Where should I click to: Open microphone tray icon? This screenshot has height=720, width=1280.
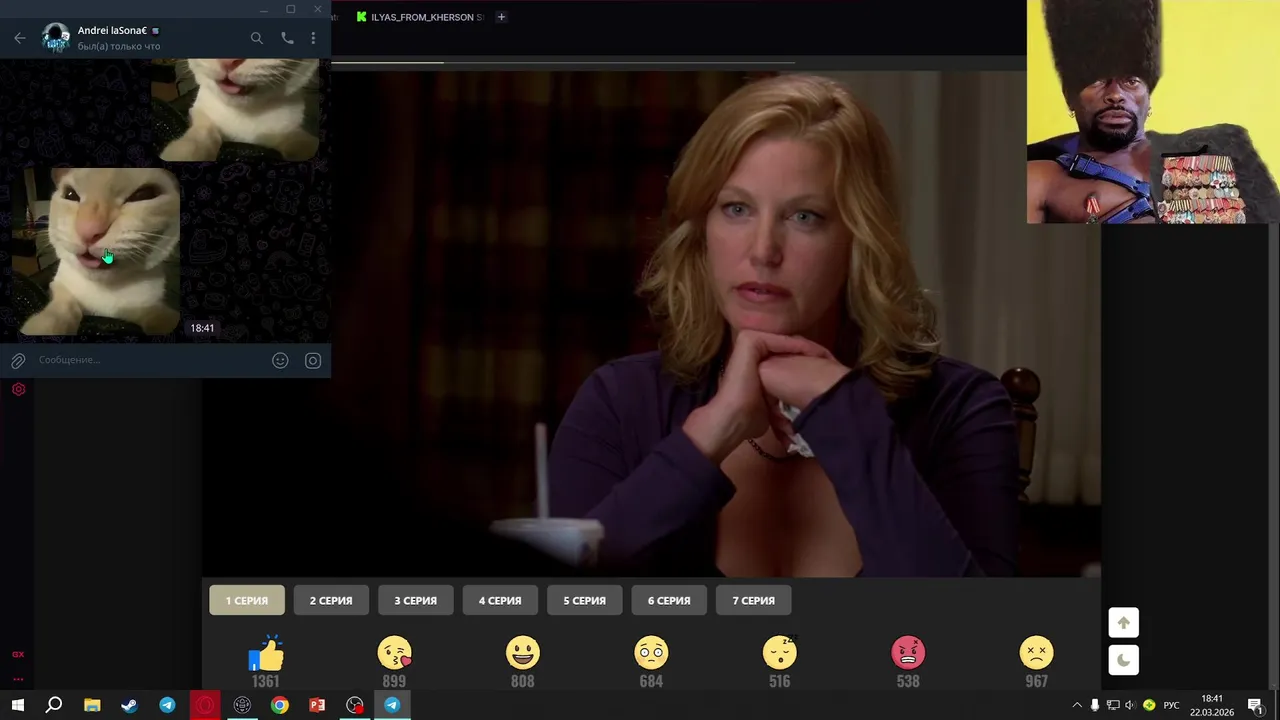[1095, 705]
